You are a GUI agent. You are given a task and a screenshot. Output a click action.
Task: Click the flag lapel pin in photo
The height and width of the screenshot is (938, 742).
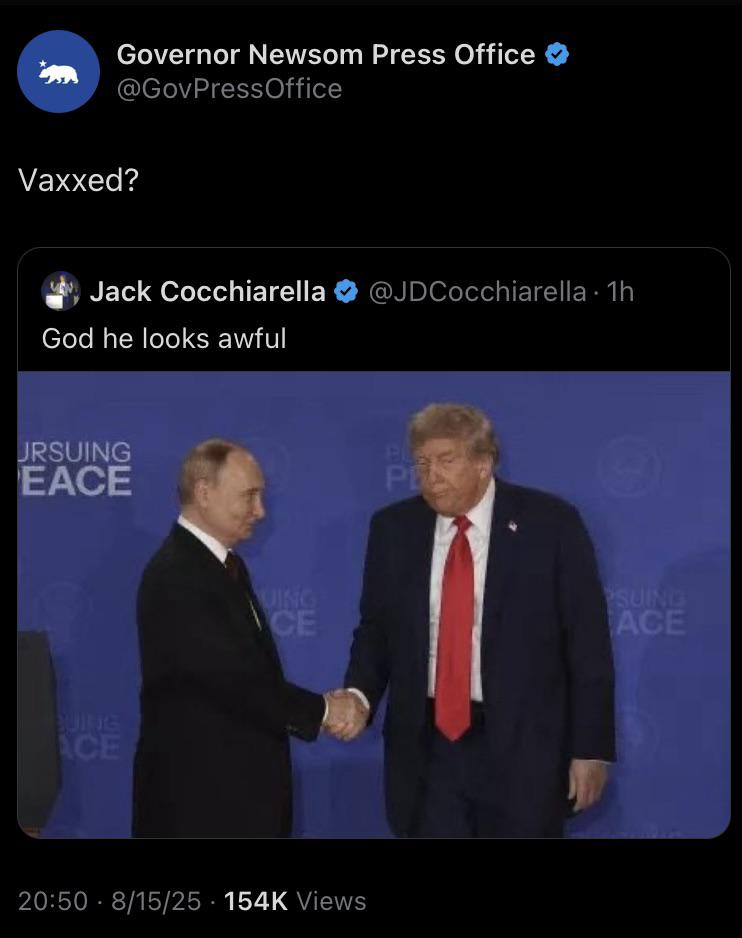(513, 526)
